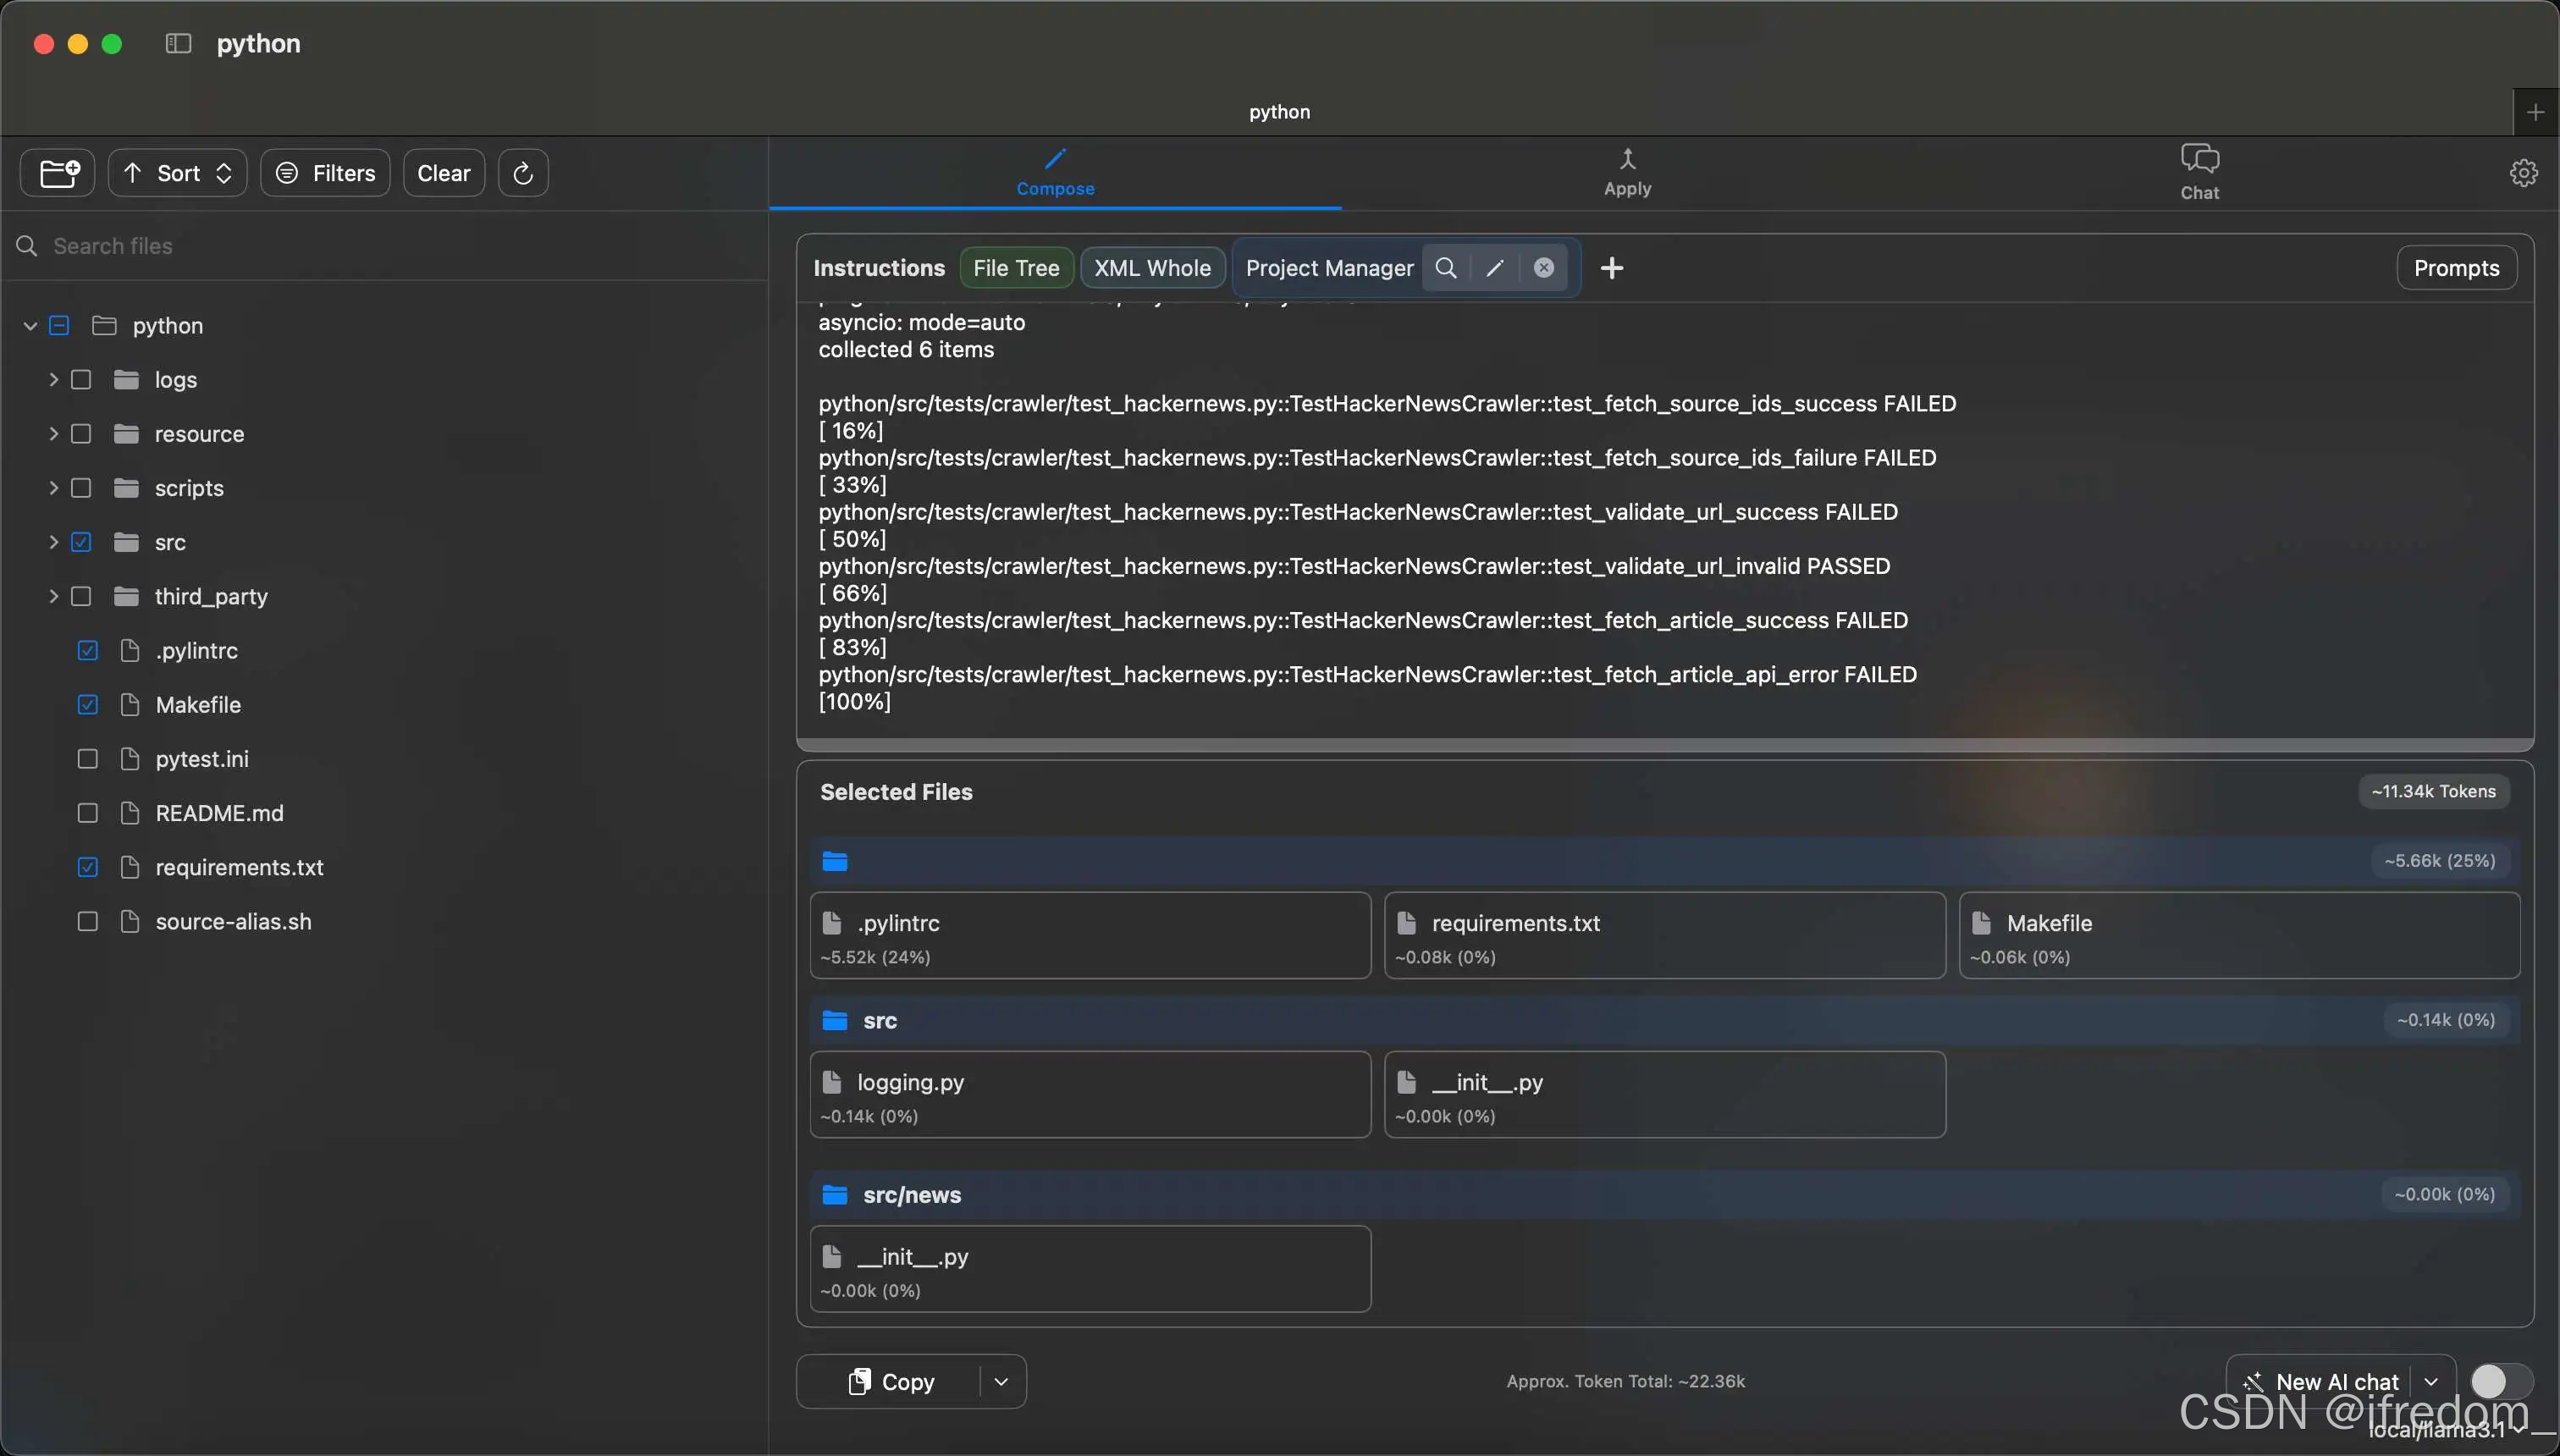Remove Project Manager prompt with X icon
The width and height of the screenshot is (2560, 1456).
pyautogui.click(x=1544, y=268)
